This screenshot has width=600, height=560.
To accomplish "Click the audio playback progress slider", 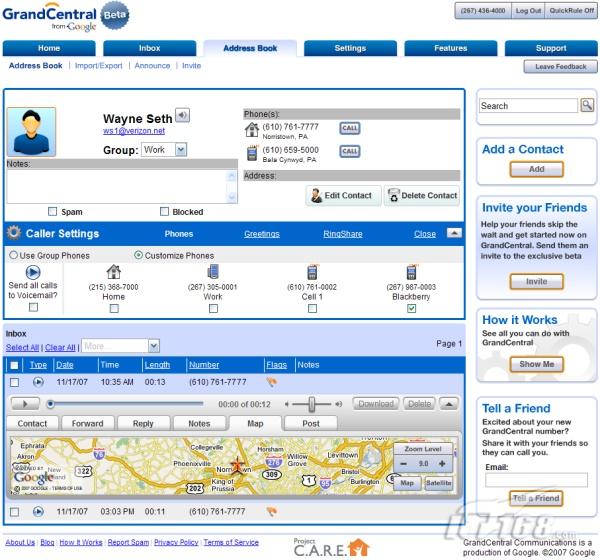I will click(125, 403).
